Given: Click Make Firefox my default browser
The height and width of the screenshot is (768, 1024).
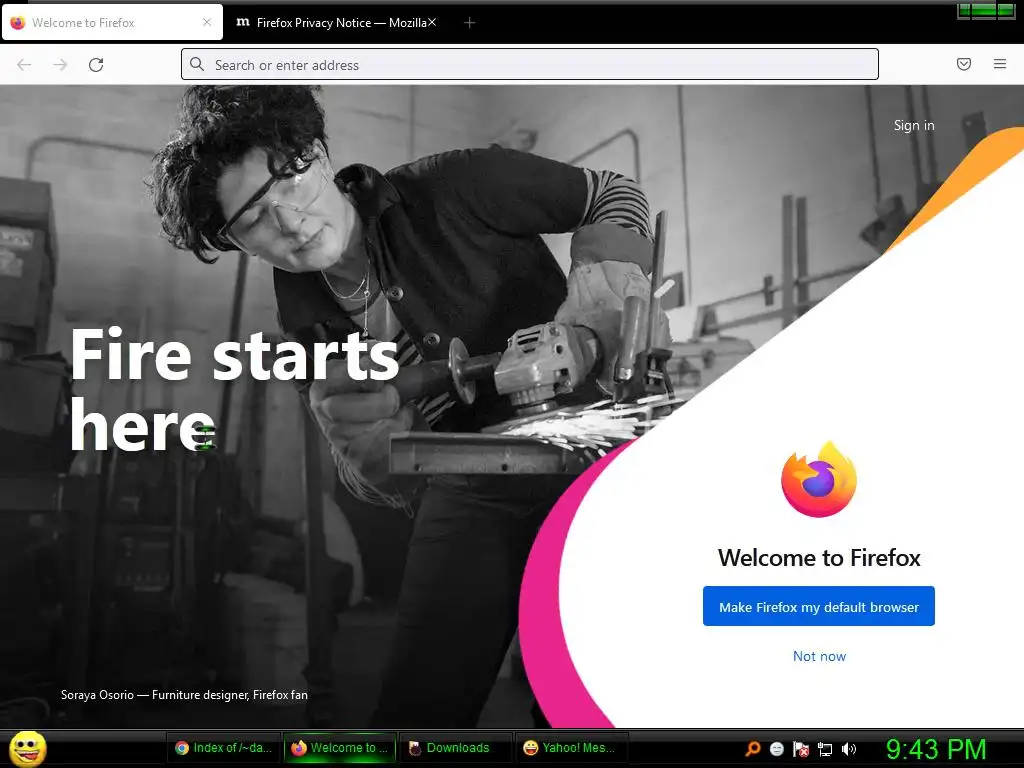Looking at the screenshot, I should pyautogui.click(x=819, y=607).
